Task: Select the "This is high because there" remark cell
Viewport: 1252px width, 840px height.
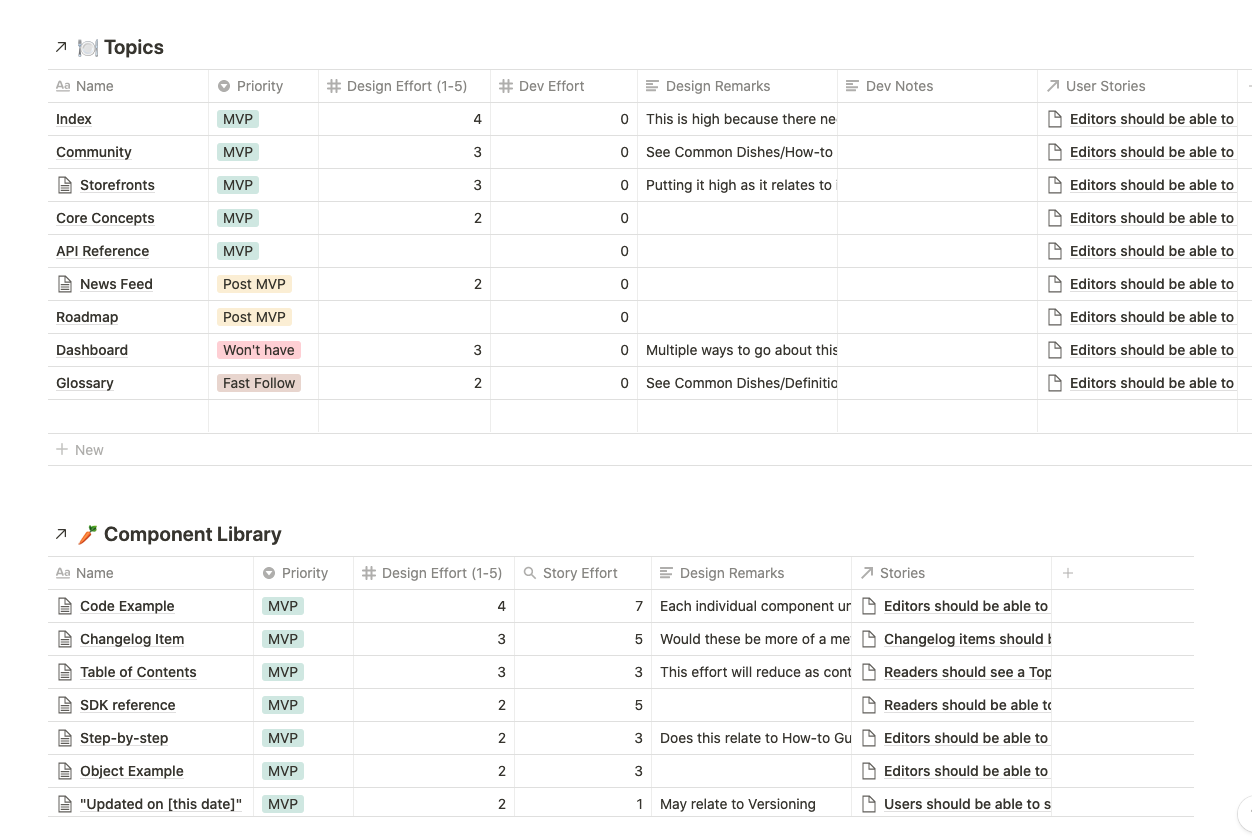Action: pos(737,119)
